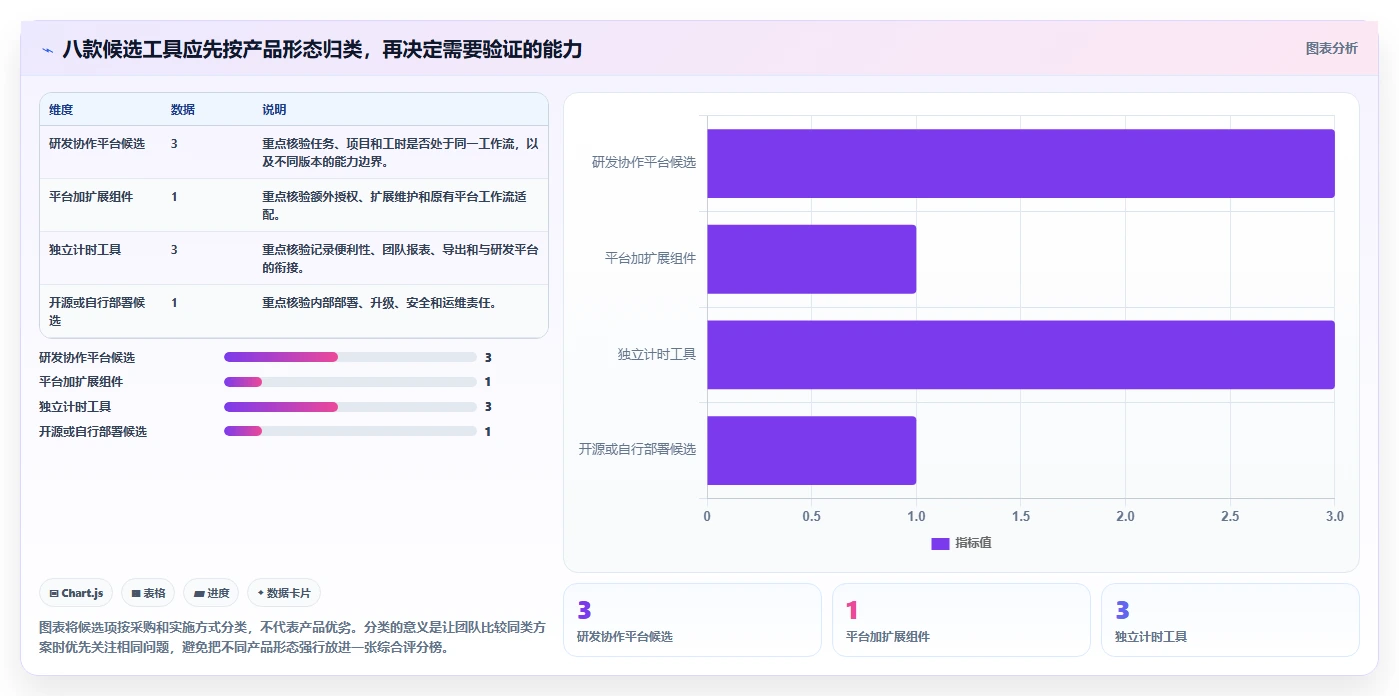Click the 开源或自行部署候选 chart bar

click(811, 450)
